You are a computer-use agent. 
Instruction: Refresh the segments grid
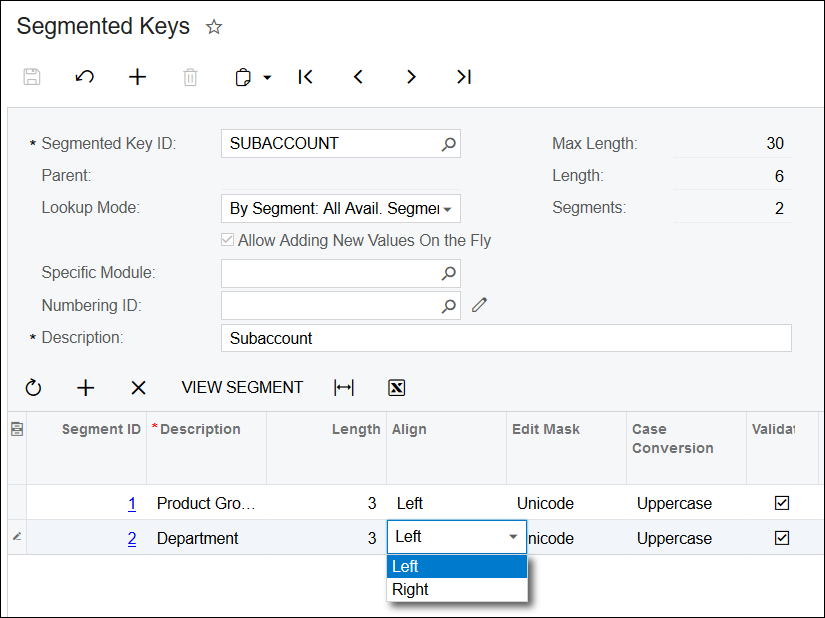[33, 388]
